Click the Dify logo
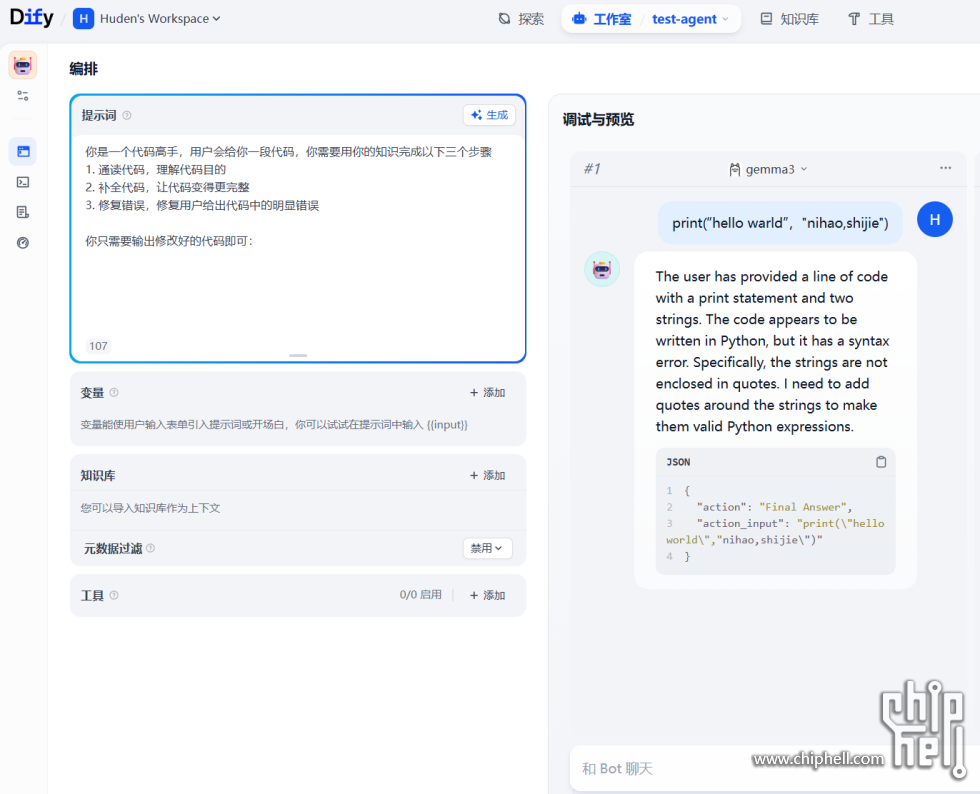Image resolution: width=980 pixels, height=794 pixels. pyautogui.click(x=32, y=18)
